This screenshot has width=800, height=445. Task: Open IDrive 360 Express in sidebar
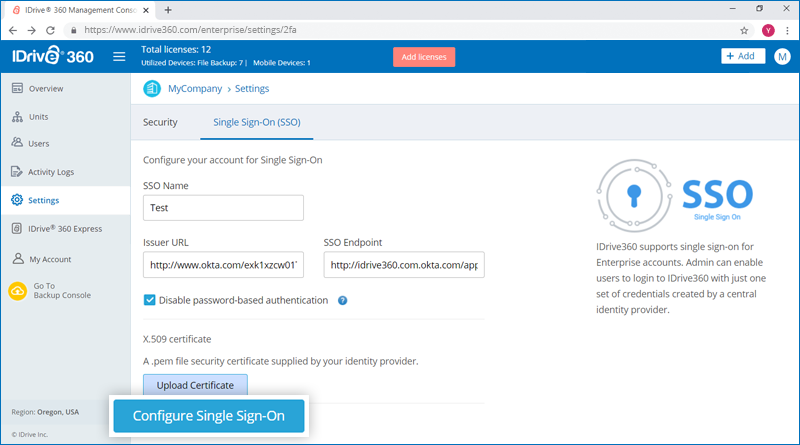(x=65, y=229)
